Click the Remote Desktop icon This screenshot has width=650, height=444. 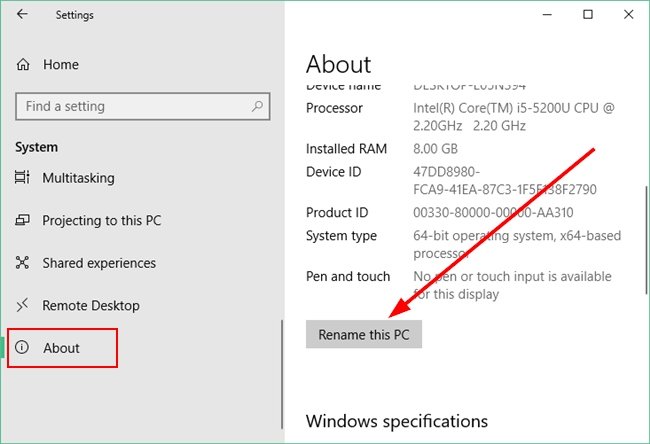pyautogui.click(x=22, y=305)
